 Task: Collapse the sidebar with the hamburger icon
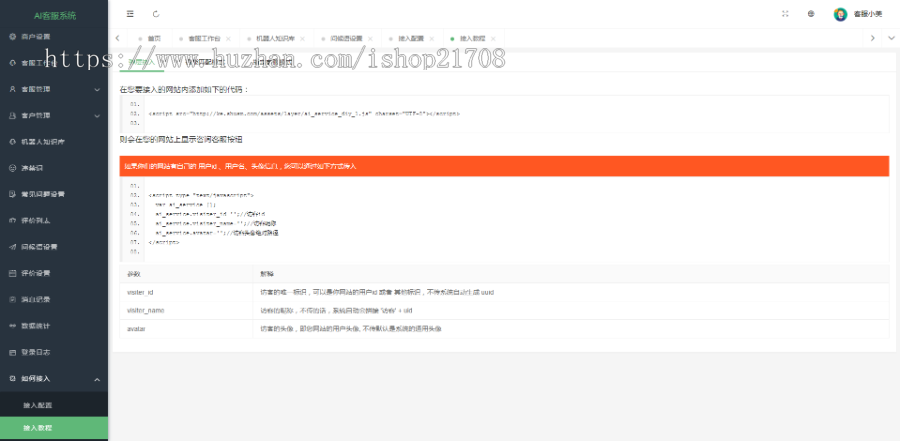(130, 14)
